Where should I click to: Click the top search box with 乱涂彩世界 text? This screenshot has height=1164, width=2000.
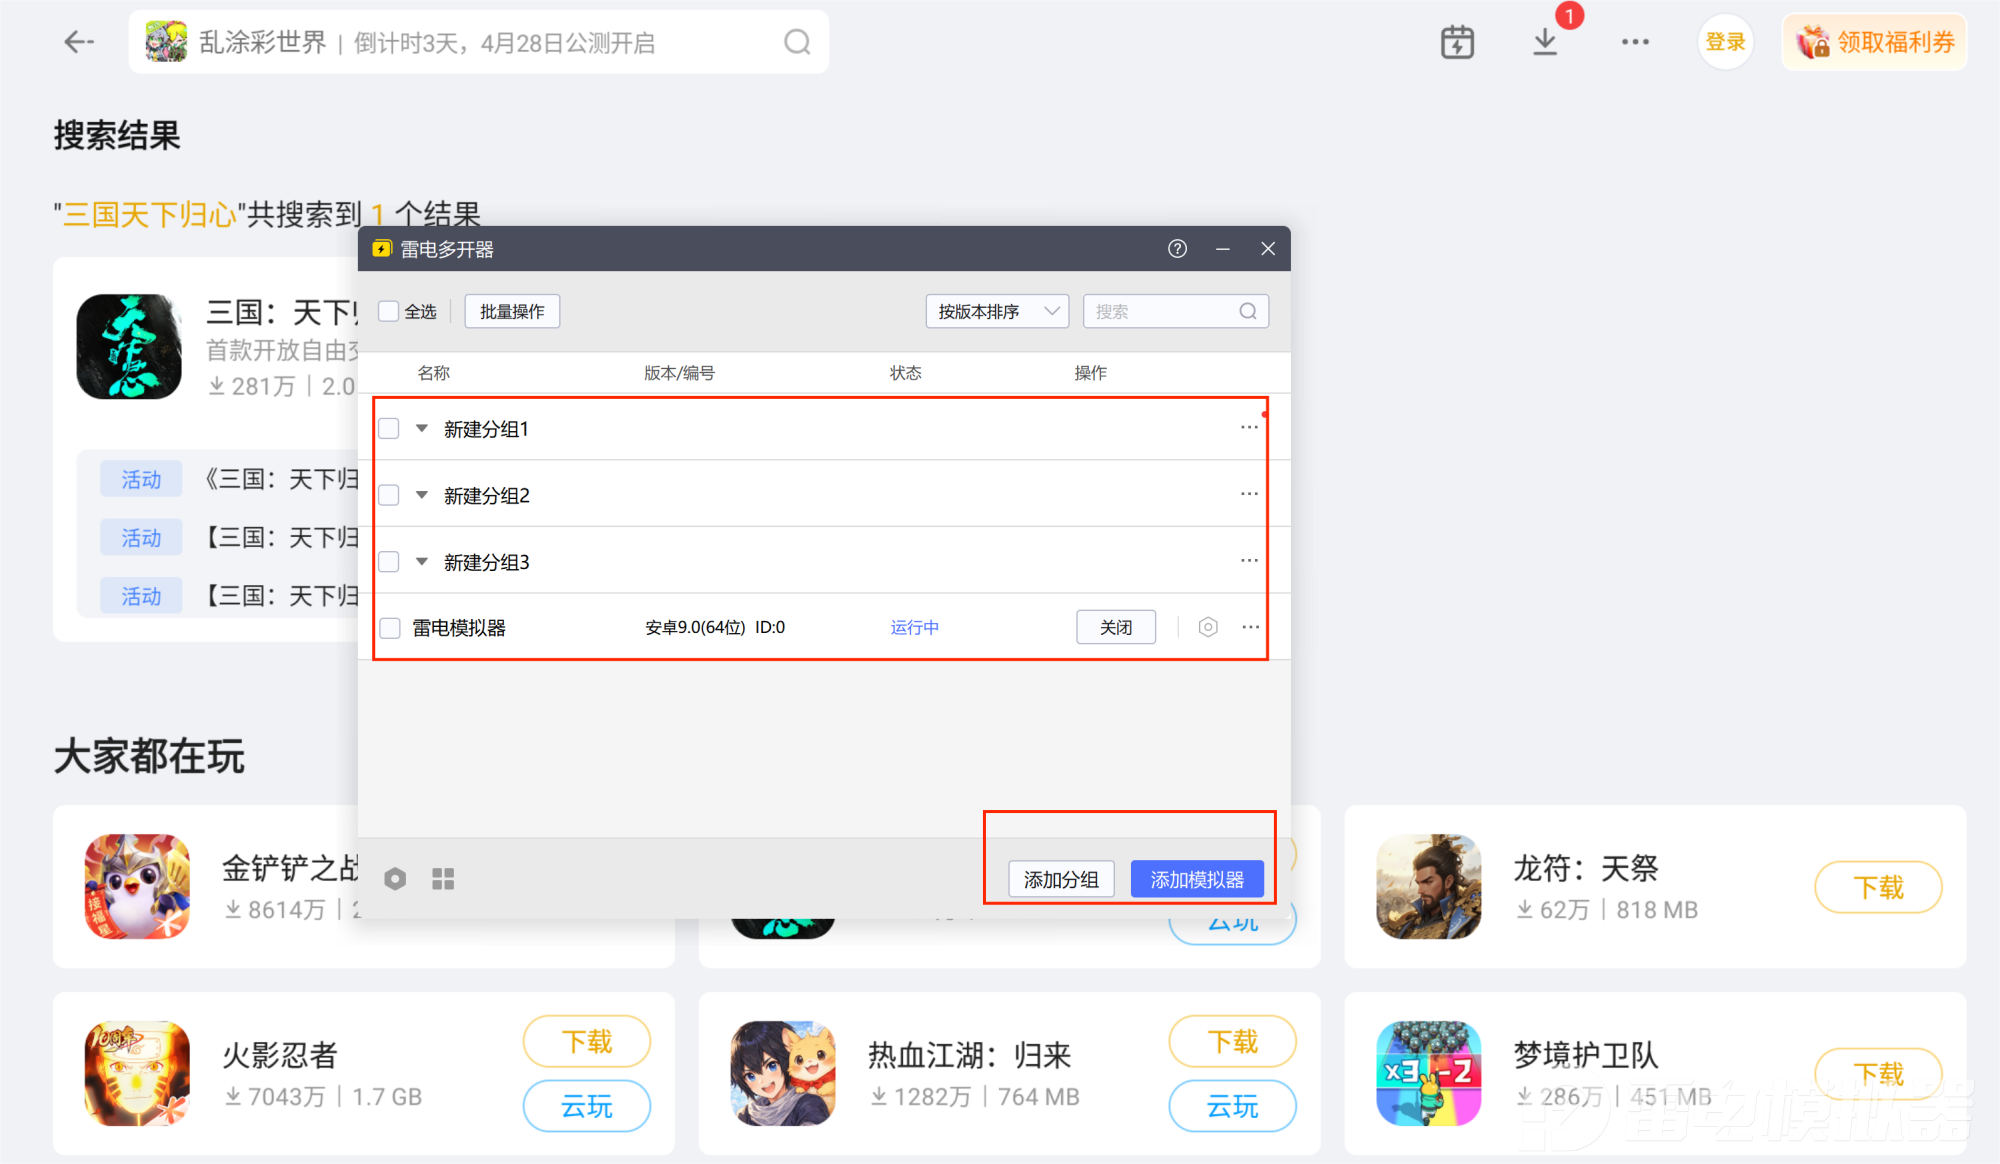[478, 42]
